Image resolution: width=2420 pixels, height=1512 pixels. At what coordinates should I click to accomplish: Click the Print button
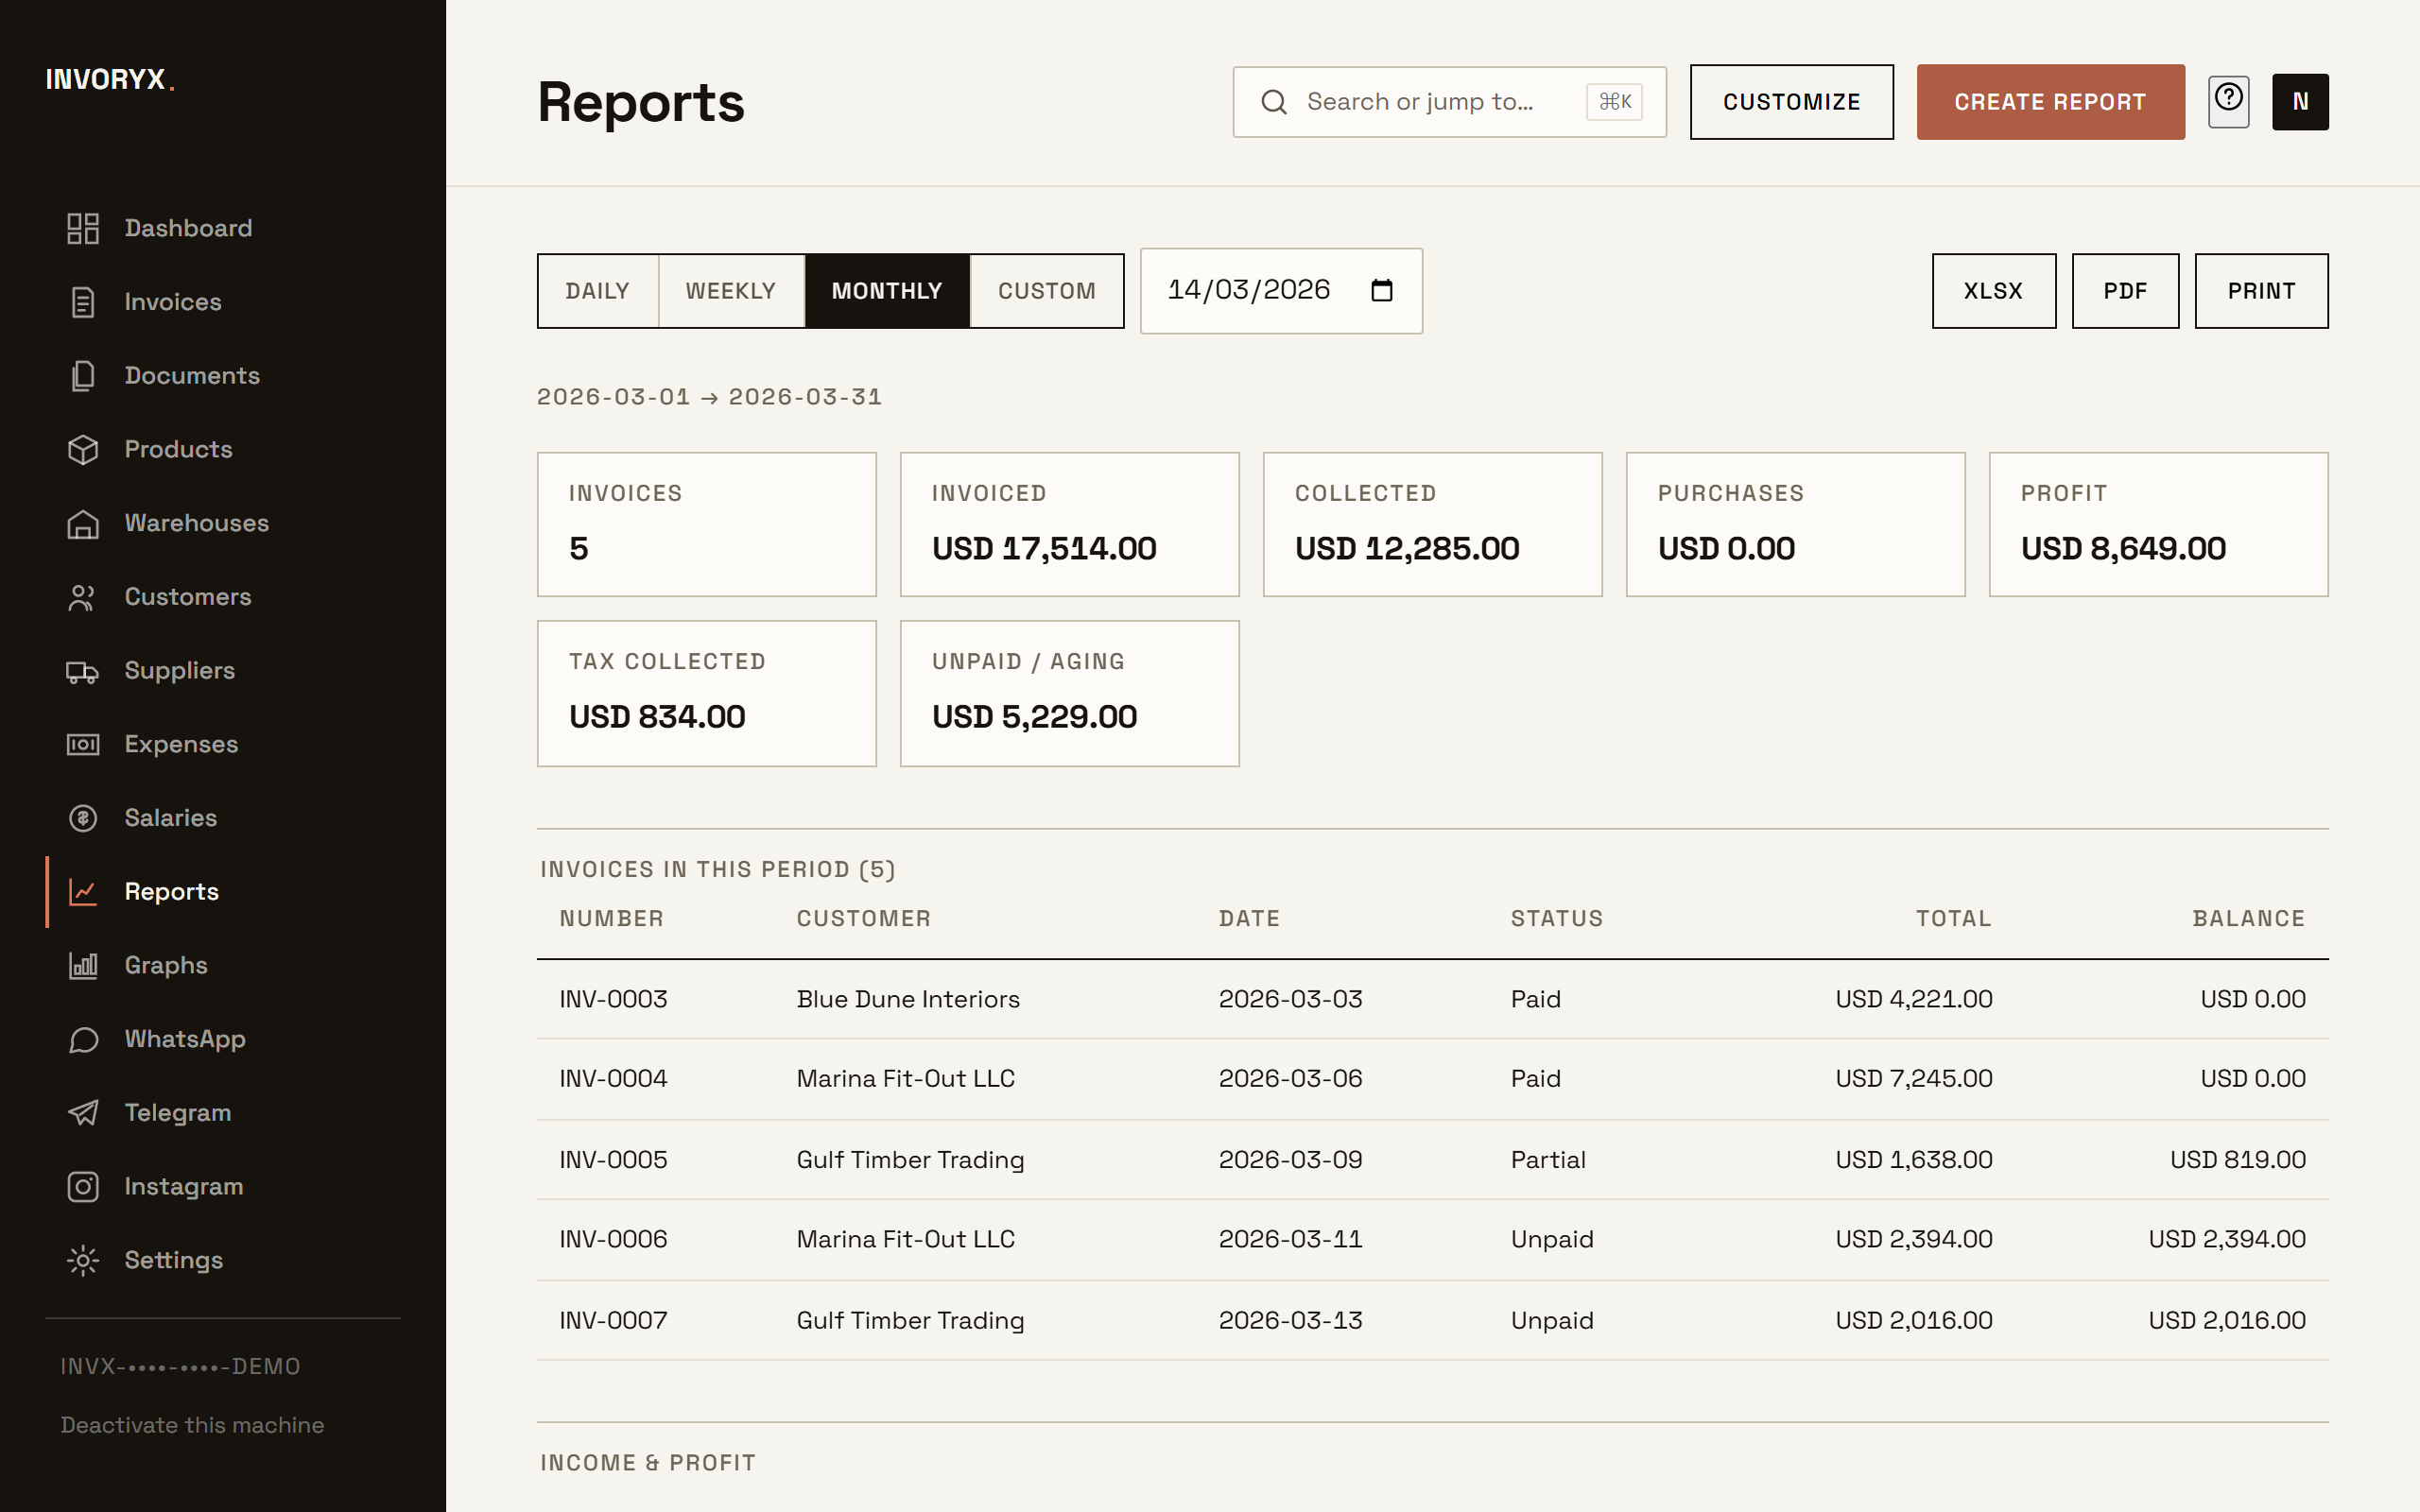tap(2261, 291)
